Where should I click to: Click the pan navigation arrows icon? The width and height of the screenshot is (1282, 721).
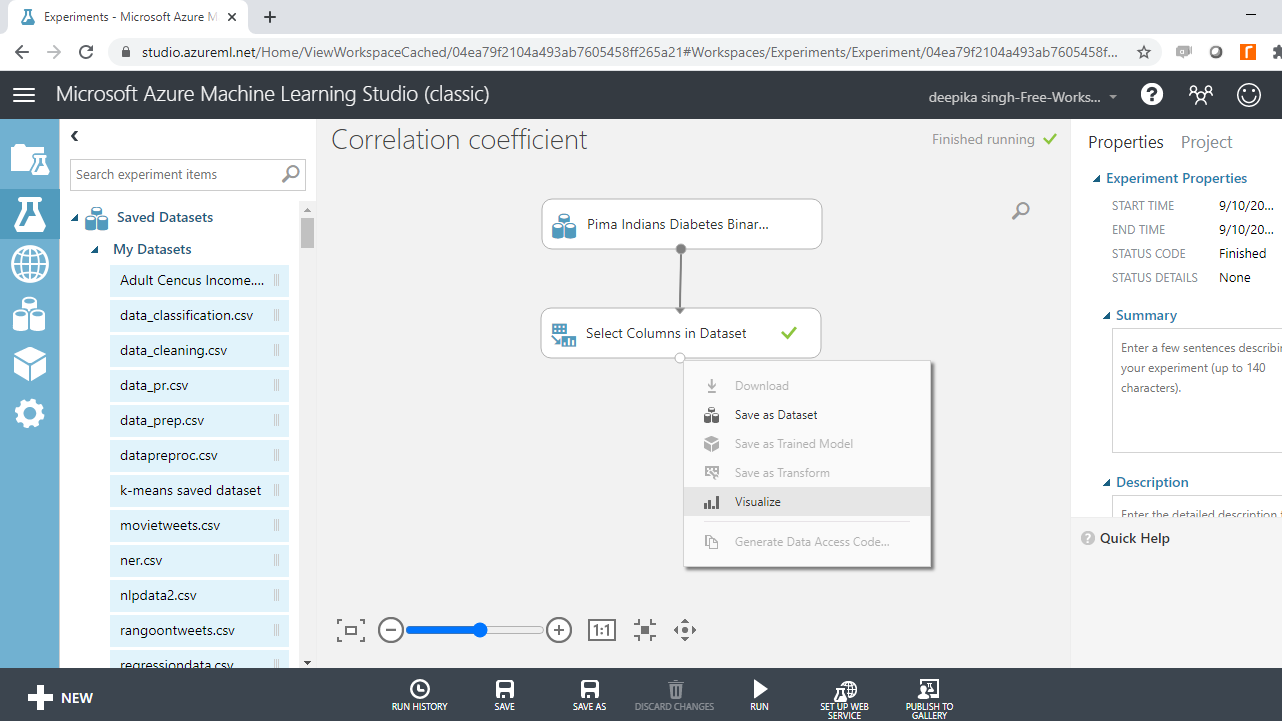click(x=685, y=630)
